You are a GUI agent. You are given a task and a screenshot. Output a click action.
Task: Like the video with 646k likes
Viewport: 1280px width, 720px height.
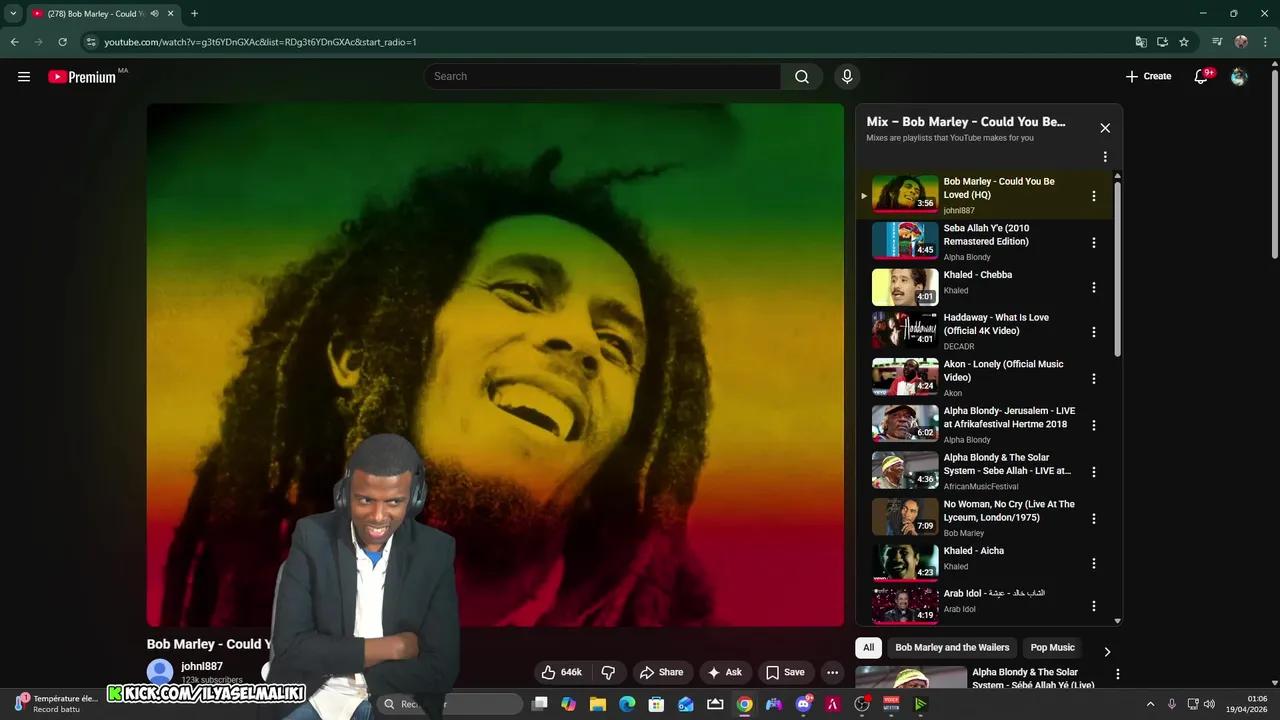pos(561,672)
